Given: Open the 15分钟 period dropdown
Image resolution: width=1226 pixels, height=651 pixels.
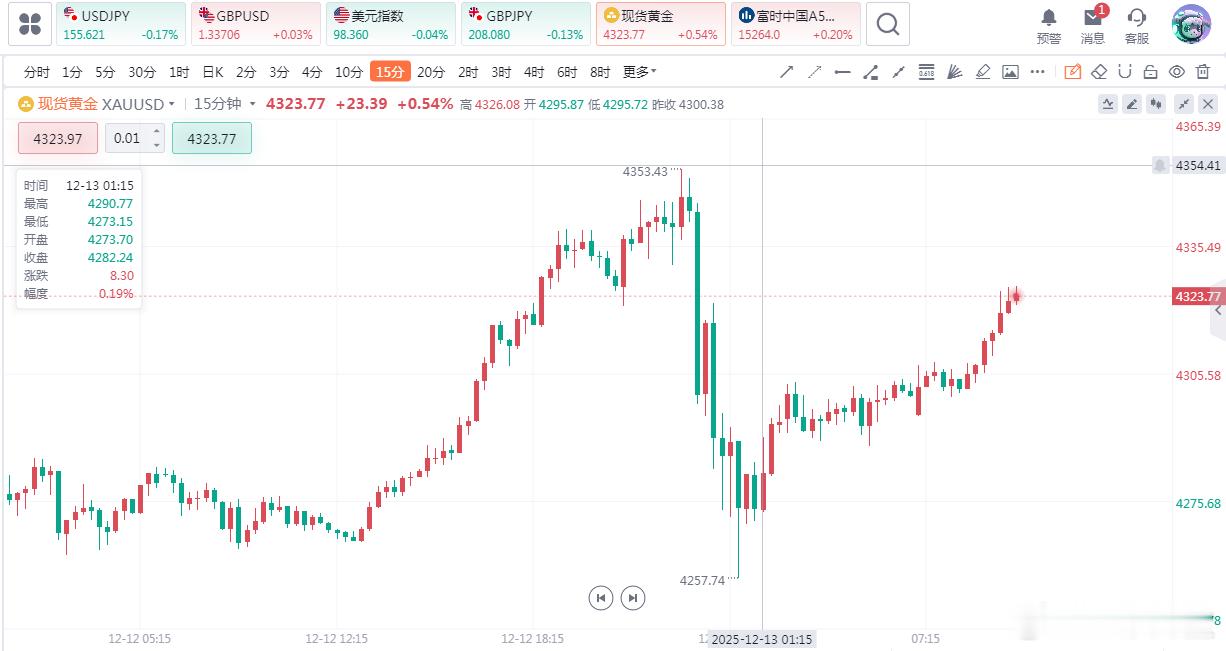Looking at the screenshot, I should coord(253,104).
